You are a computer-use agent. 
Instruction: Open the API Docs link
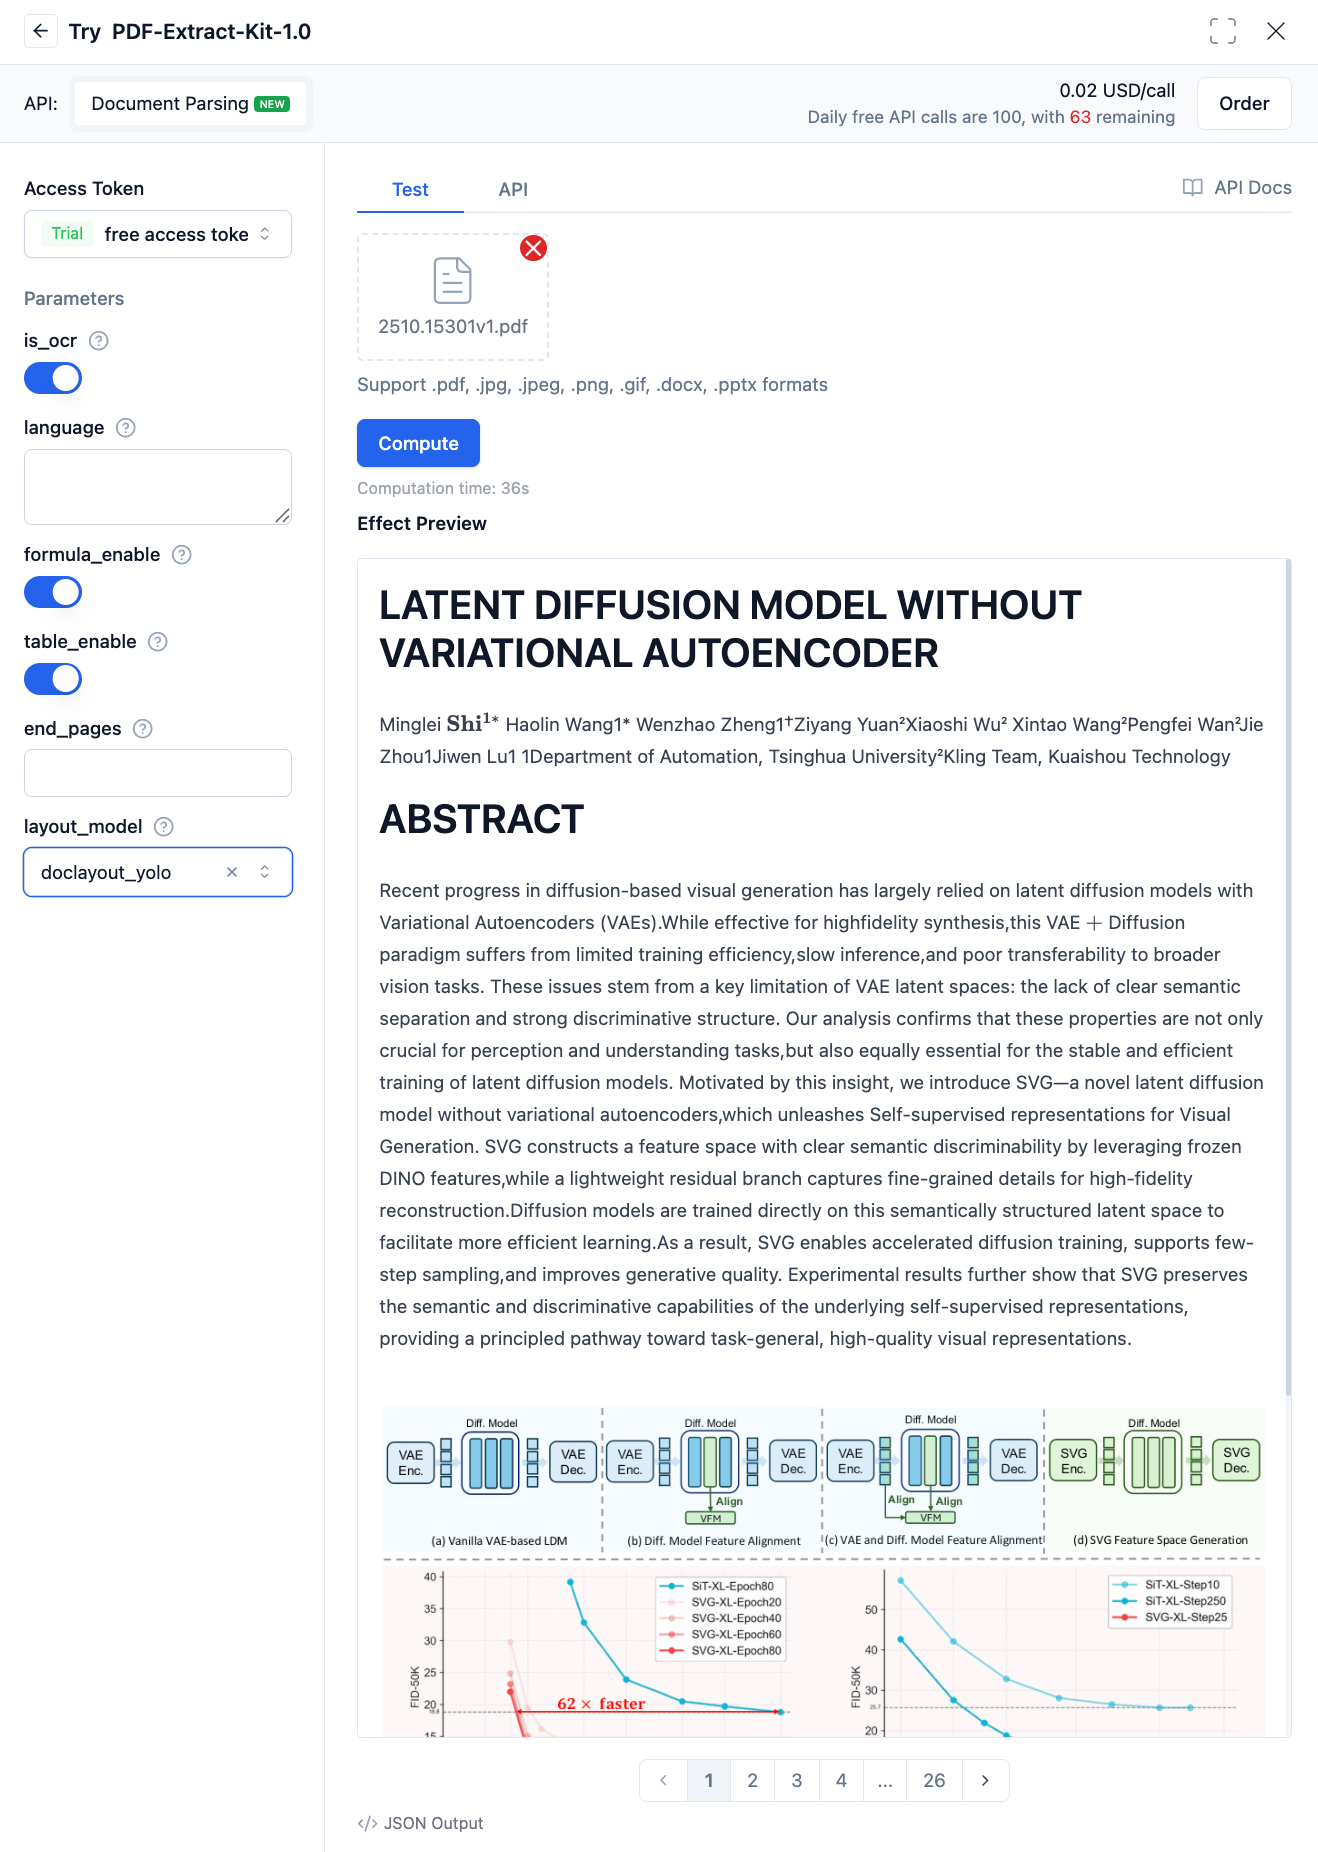[1237, 188]
